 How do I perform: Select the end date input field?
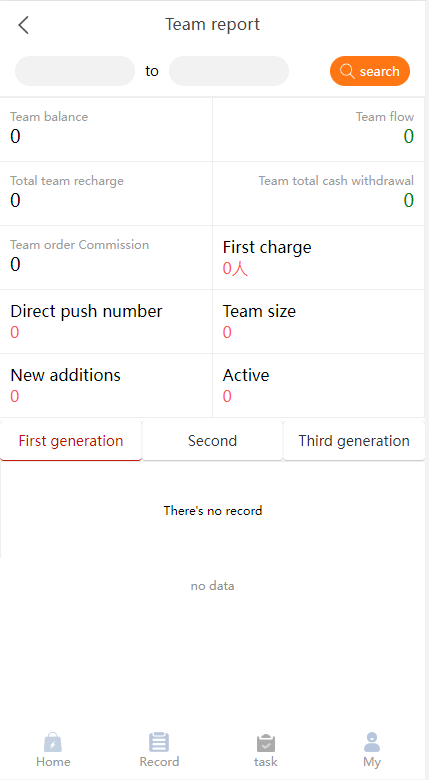[x=229, y=71]
